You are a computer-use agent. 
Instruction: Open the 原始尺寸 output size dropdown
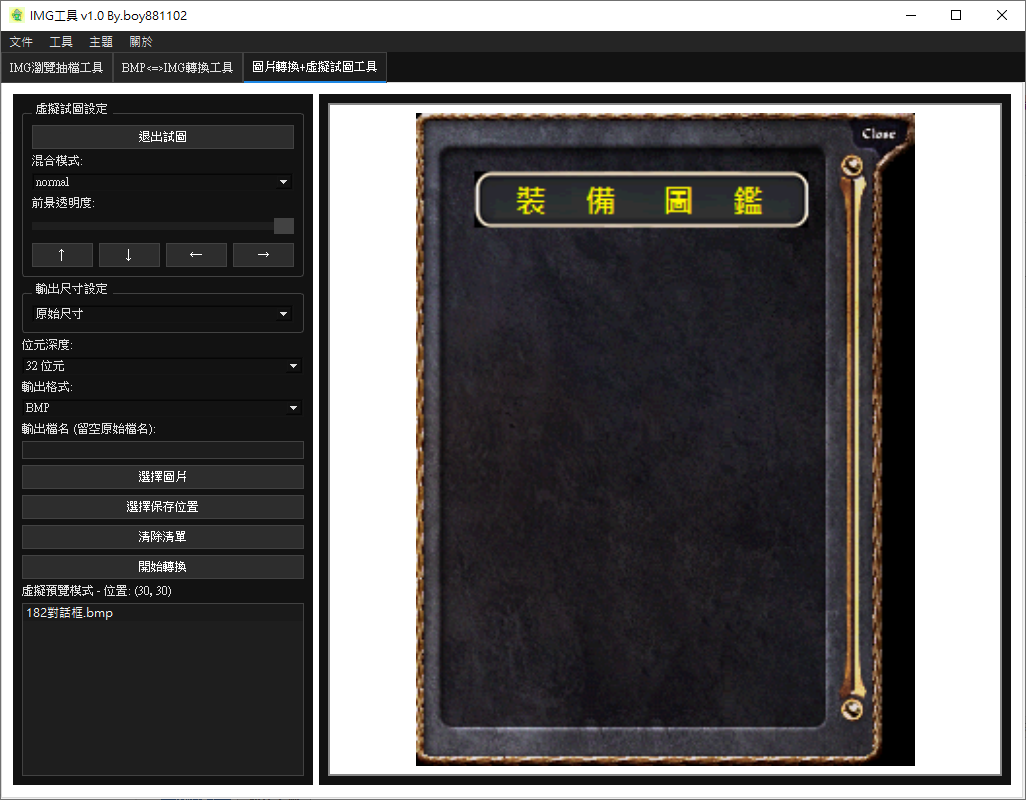click(x=162, y=314)
